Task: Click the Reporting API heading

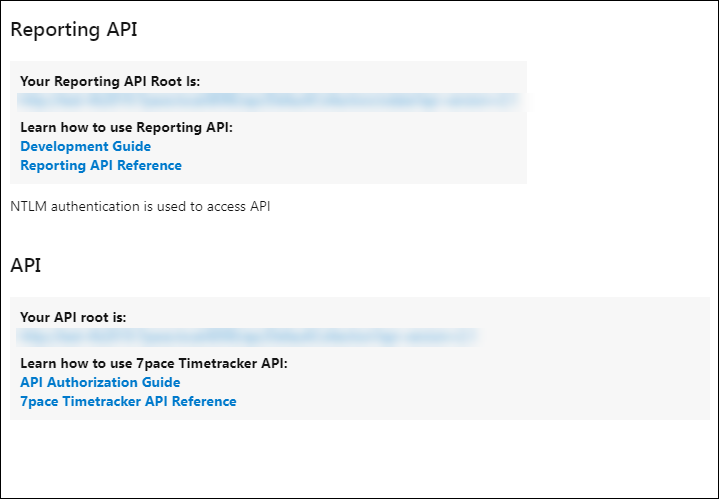Action: 74,29
